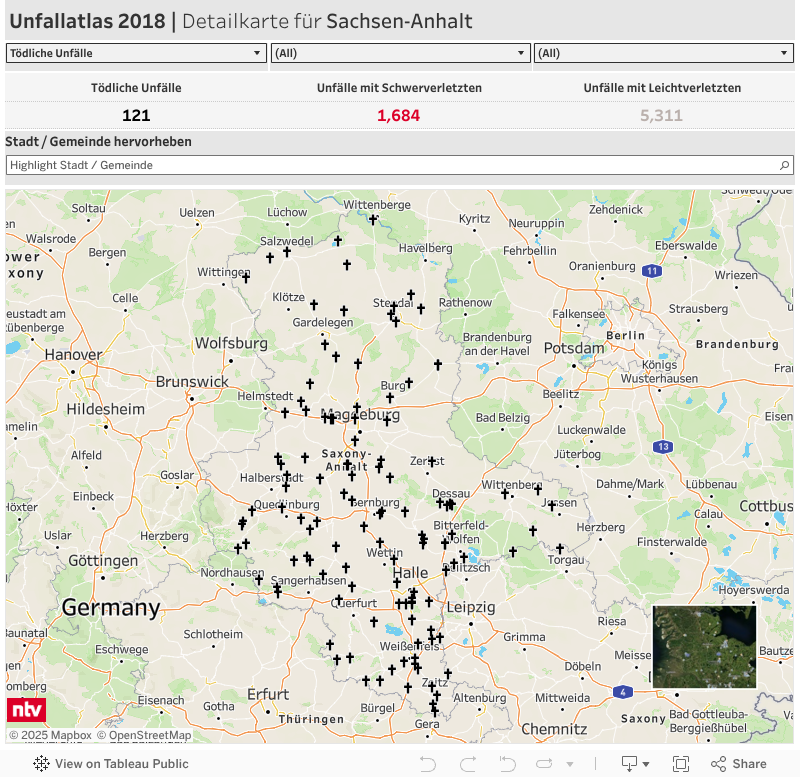Open the Share dialog
The height and width of the screenshot is (777, 800).
[738, 764]
